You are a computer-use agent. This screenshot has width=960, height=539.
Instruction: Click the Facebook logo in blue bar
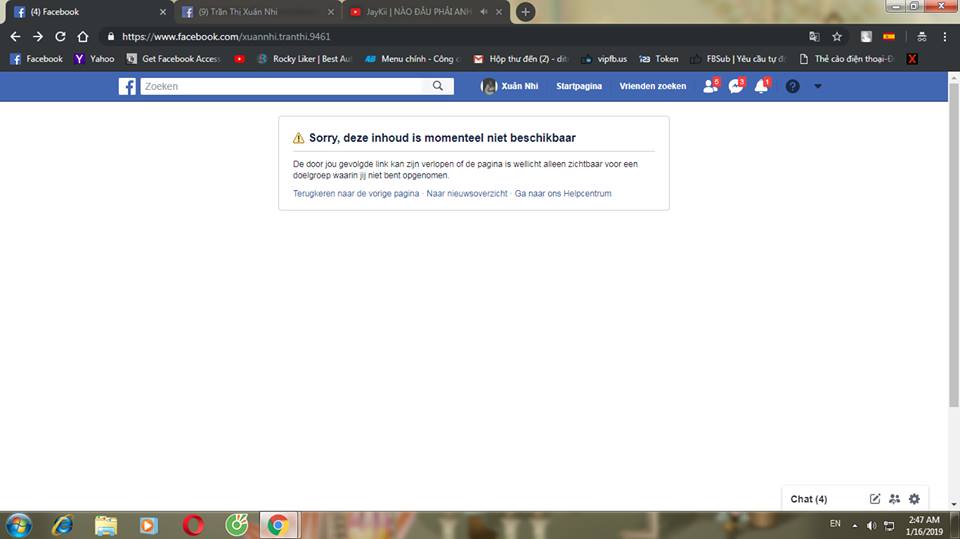(128, 87)
